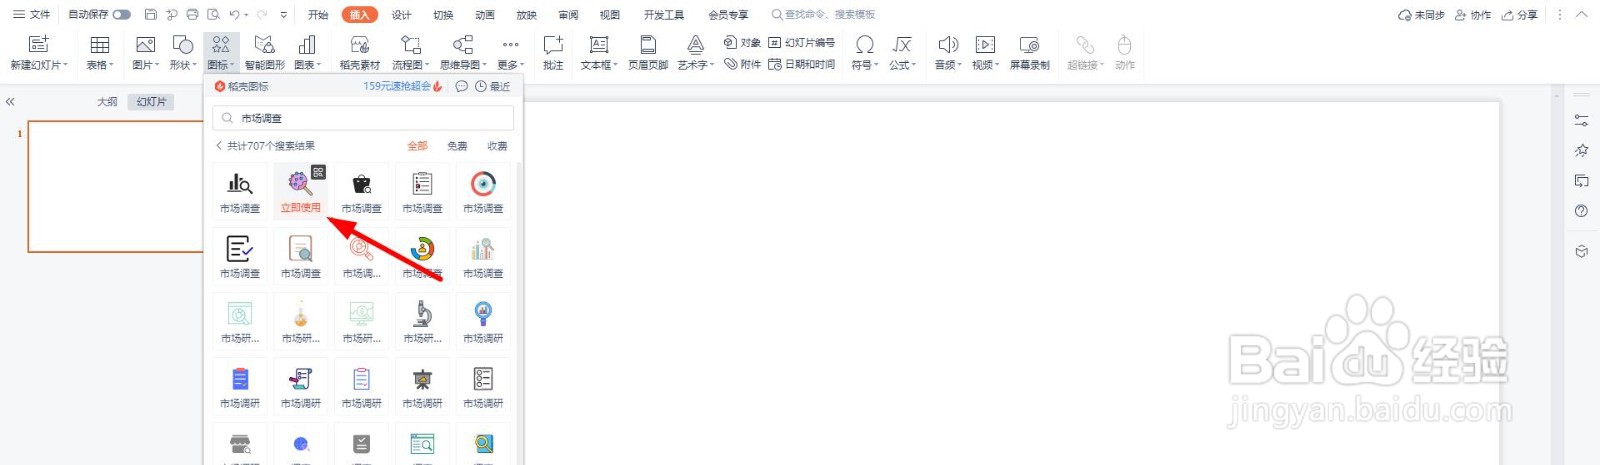Insert an 对象 object
The width and height of the screenshot is (1600, 465).
point(742,42)
